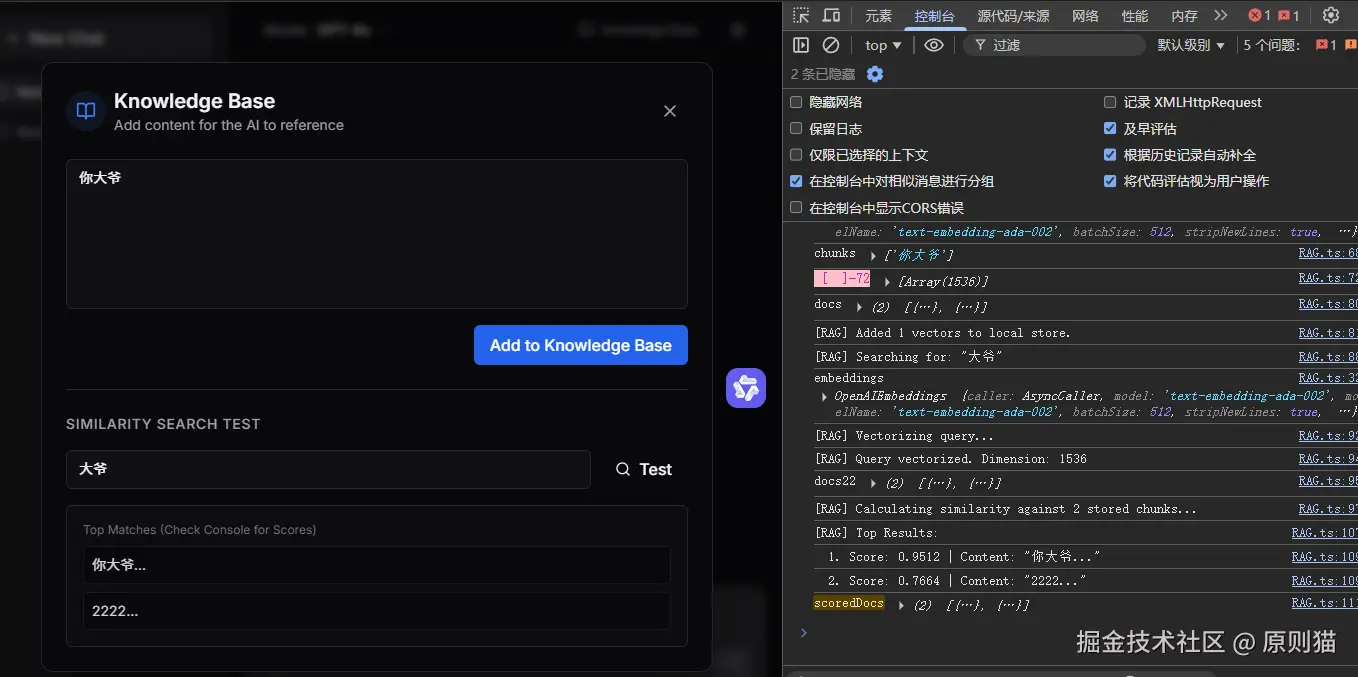Viewport: 1358px width, 677px height.
Task: Open RAG.ts link beside 'Query vectorized'
Action: (x=1327, y=459)
